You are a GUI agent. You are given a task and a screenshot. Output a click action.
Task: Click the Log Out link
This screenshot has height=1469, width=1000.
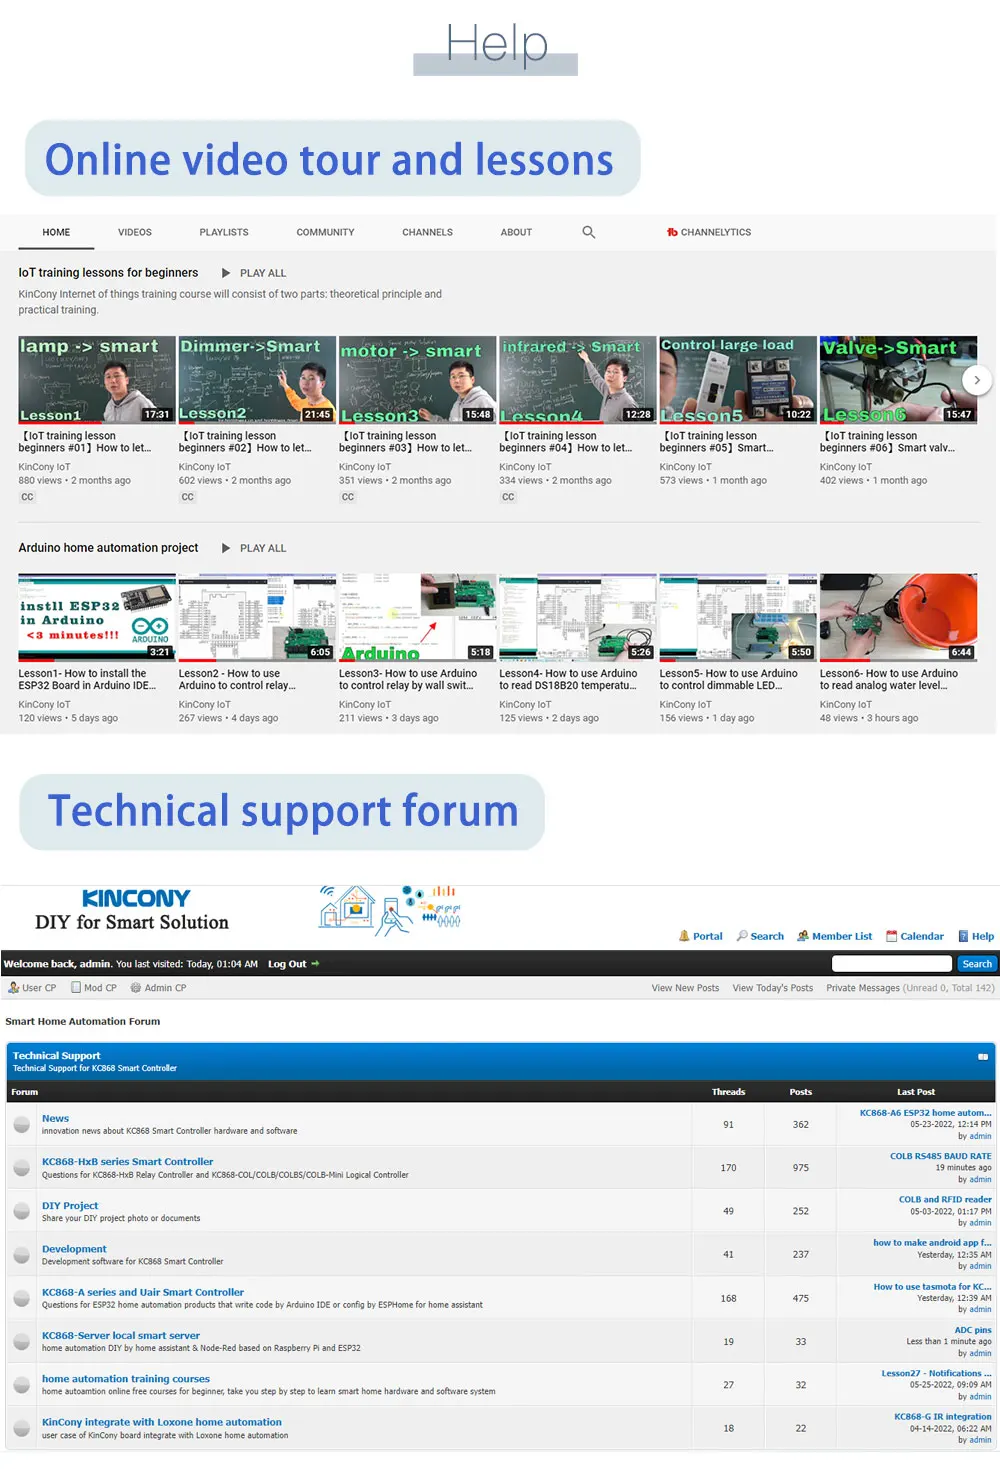[287, 964]
